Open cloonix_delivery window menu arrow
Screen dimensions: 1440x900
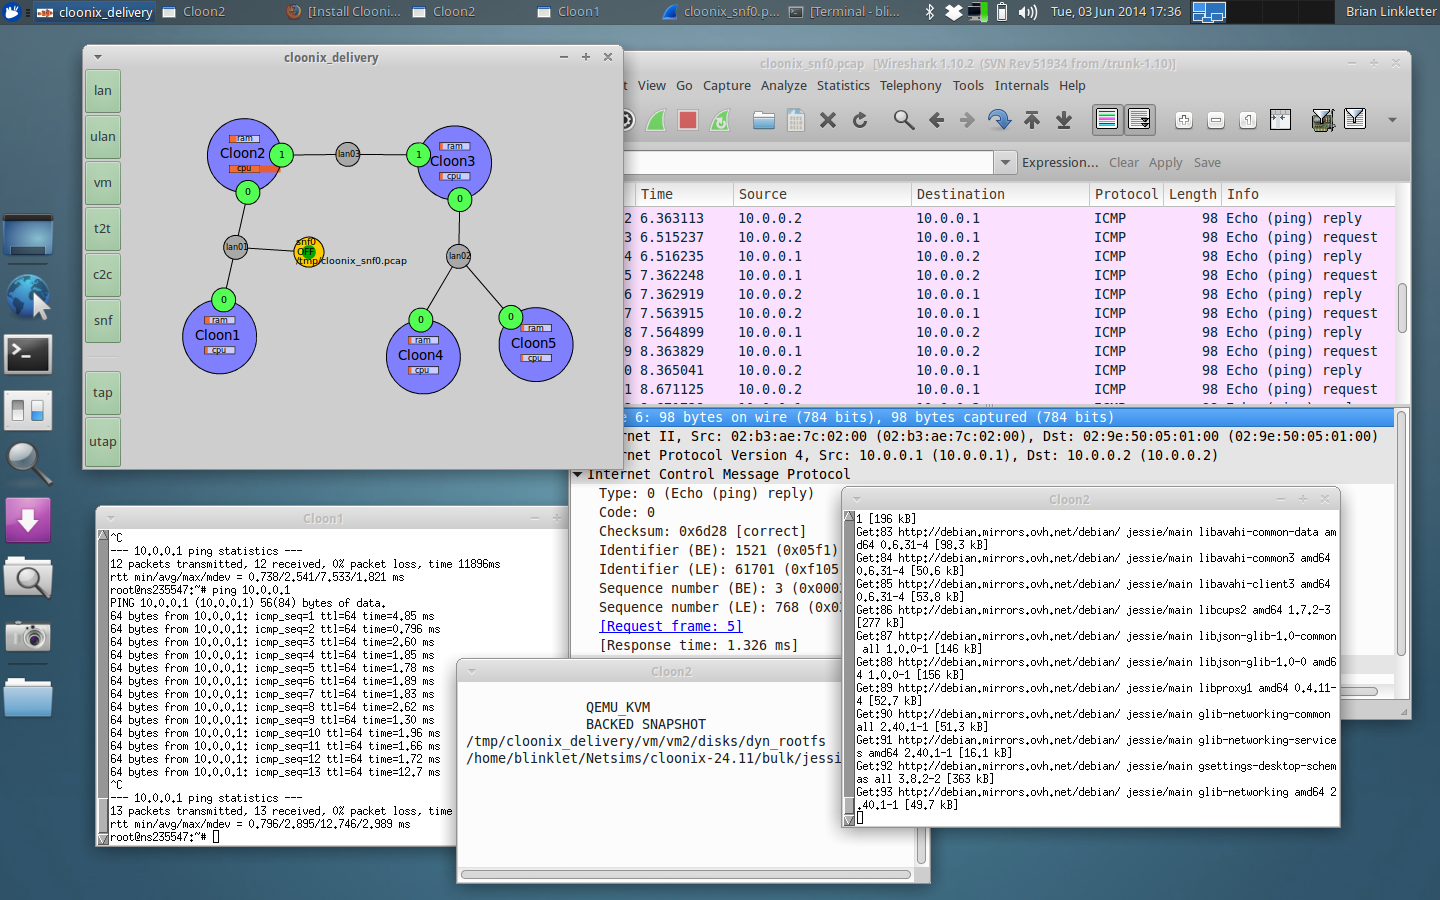point(97,57)
